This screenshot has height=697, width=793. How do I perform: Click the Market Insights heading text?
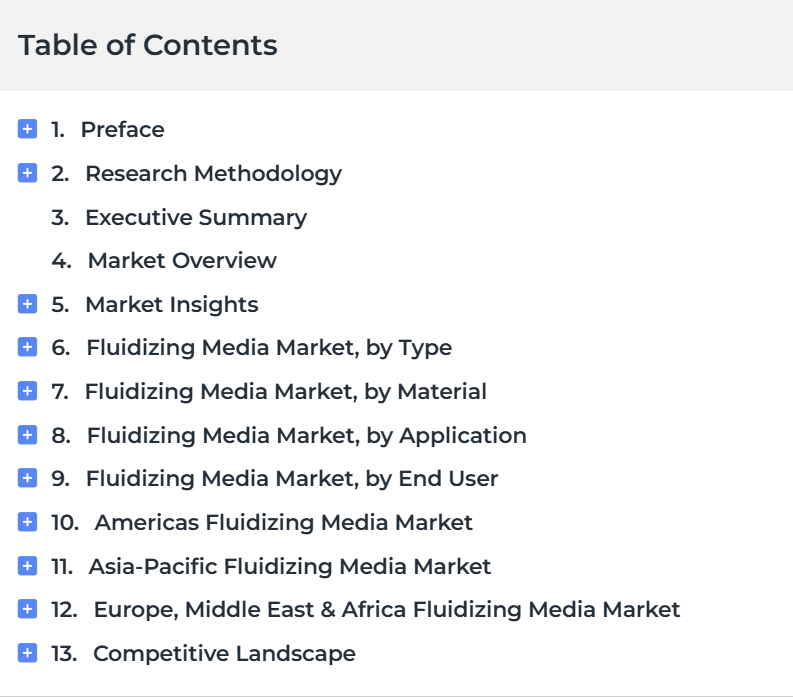(172, 305)
